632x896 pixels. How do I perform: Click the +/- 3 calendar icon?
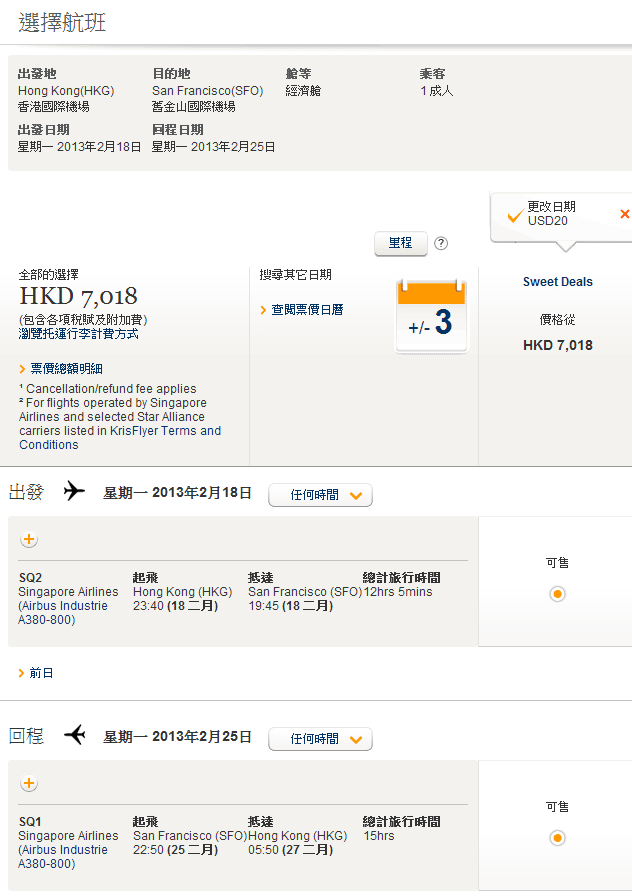tap(432, 317)
